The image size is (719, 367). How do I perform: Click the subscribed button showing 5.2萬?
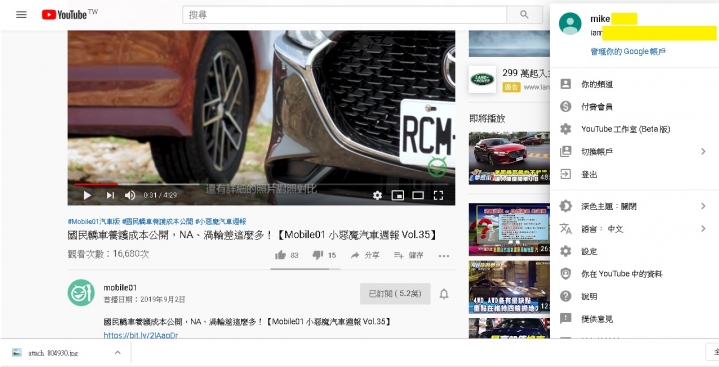pyautogui.click(x=395, y=294)
